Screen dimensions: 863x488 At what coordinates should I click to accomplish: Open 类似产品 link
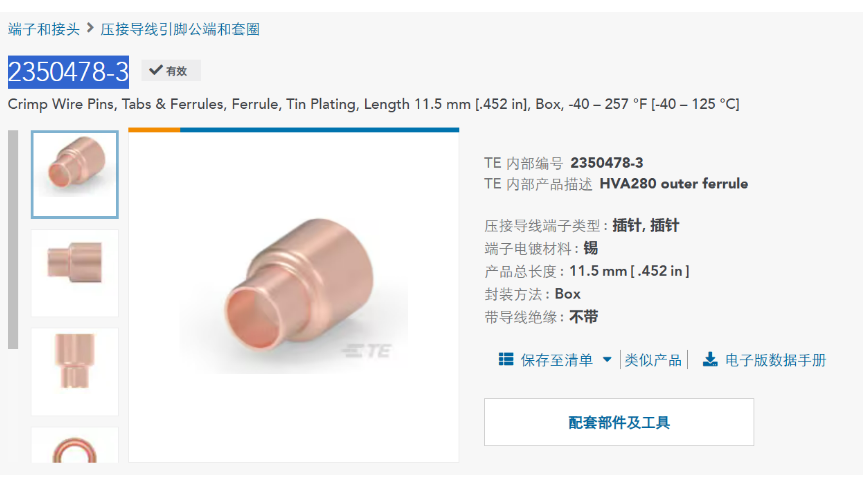pos(653,360)
